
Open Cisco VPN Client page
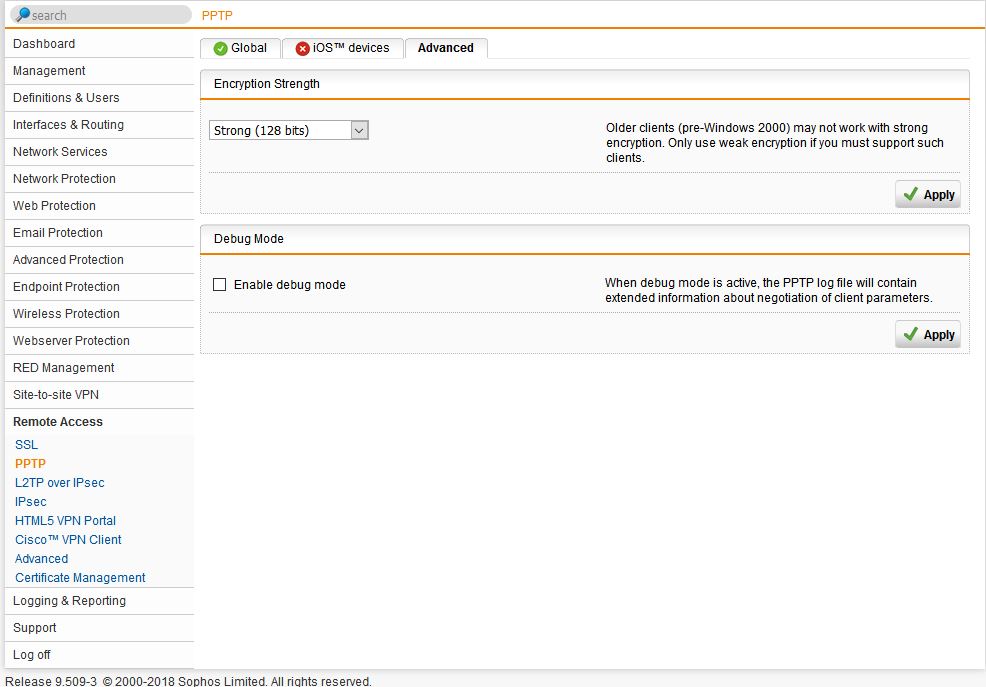point(69,540)
